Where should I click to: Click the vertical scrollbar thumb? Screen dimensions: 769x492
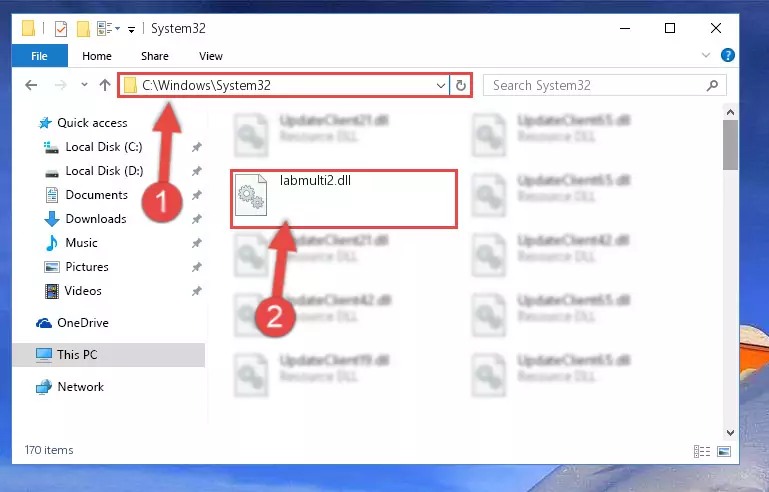click(x=730, y=145)
